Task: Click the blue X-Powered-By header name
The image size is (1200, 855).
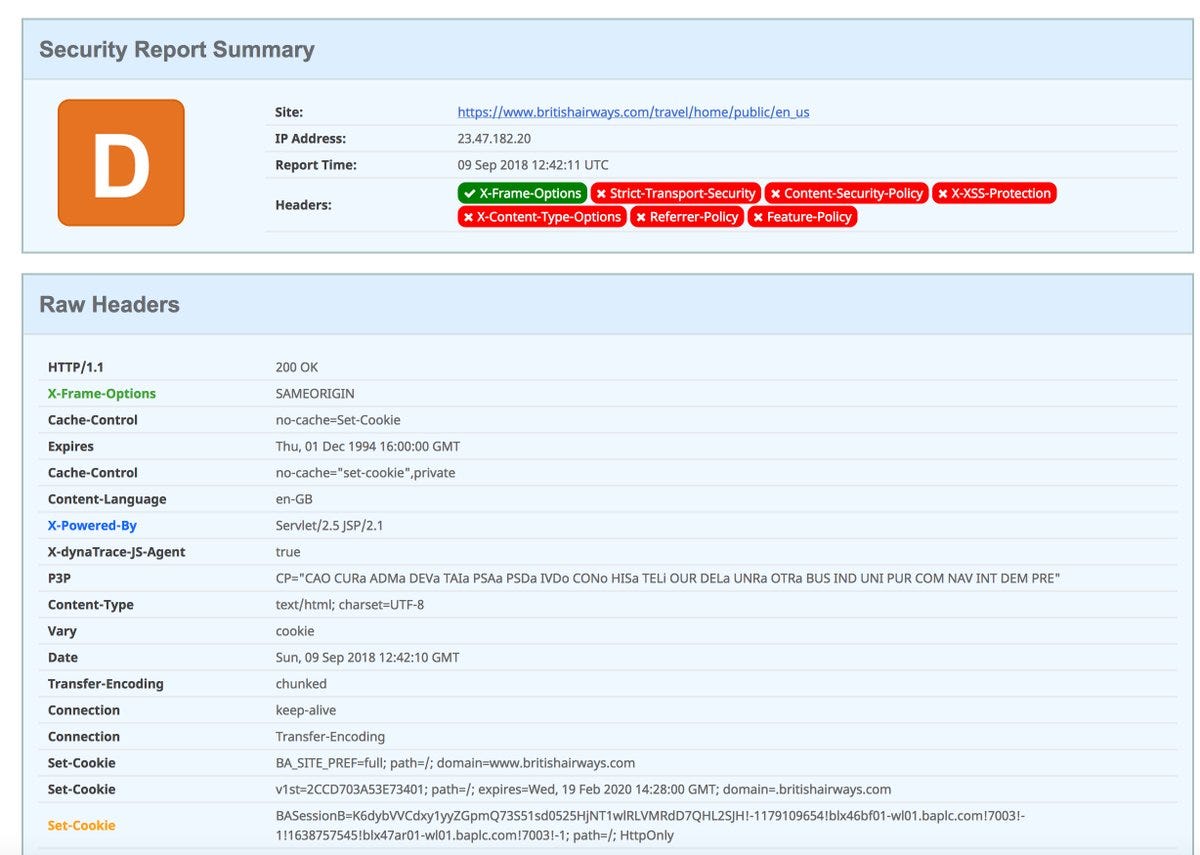Action: (92, 526)
